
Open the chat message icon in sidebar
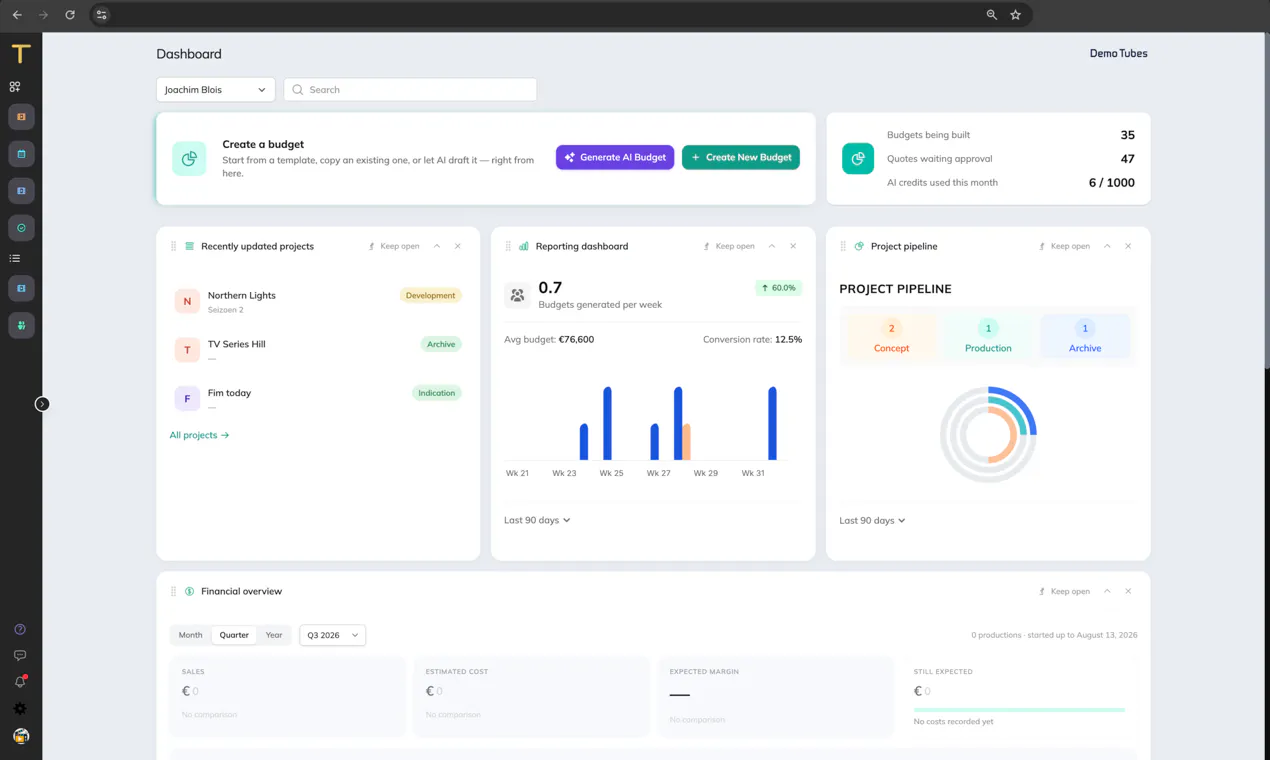[x=20, y=655]
